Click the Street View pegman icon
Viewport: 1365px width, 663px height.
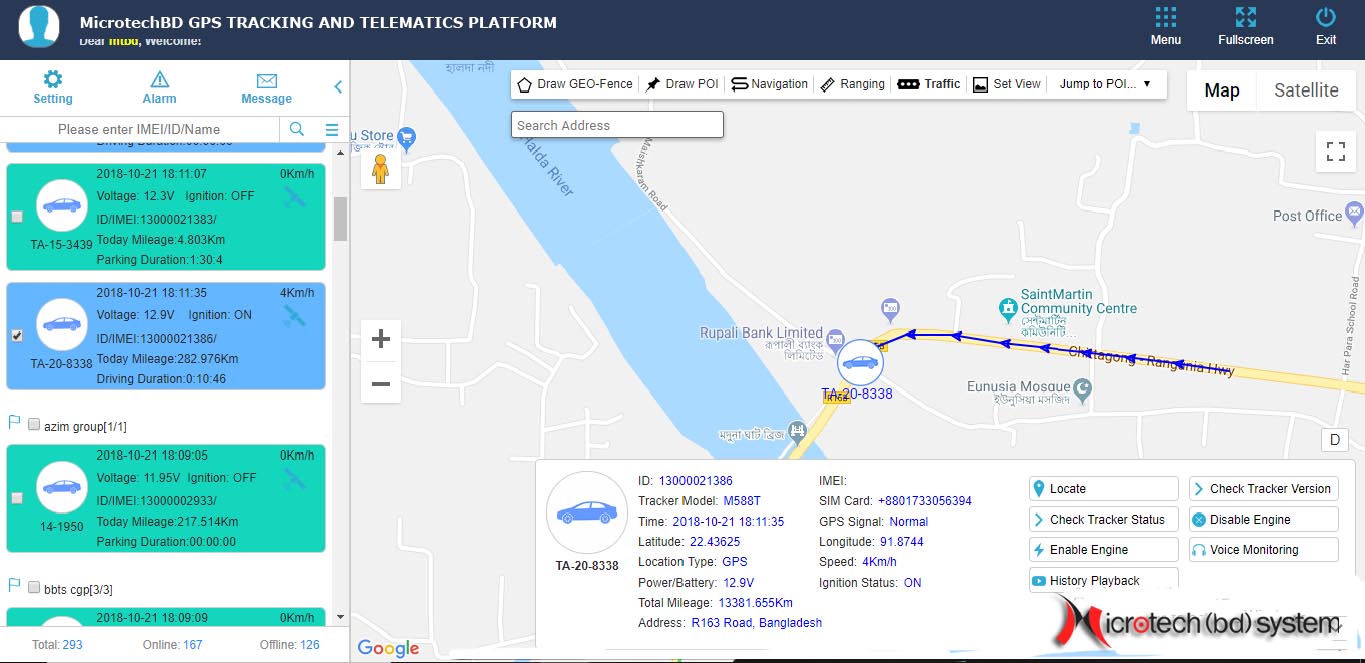tap(380, 168)
